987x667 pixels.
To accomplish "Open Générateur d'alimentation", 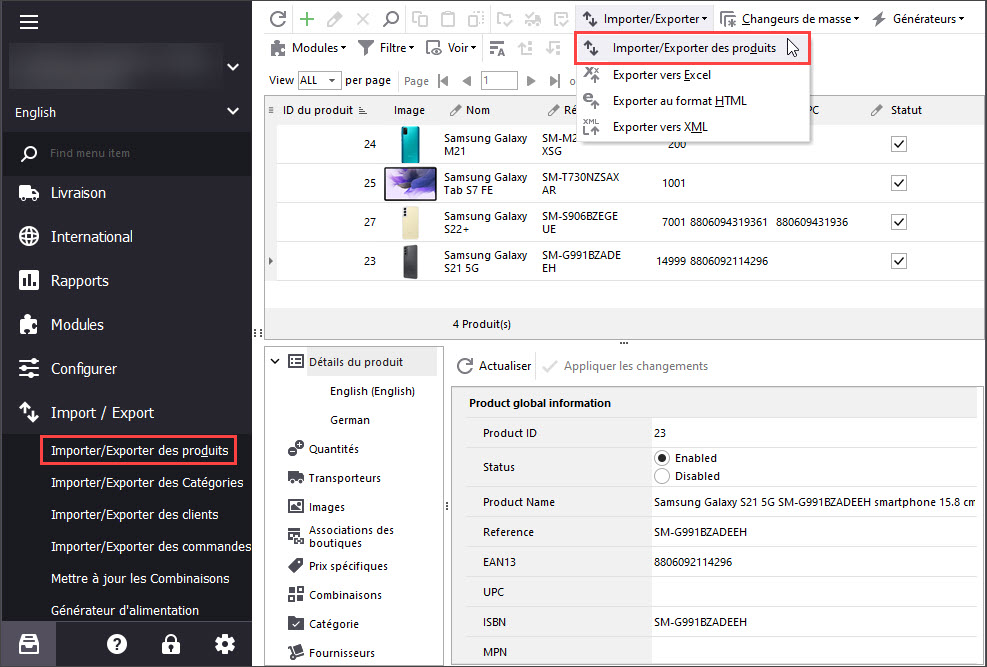I will (x=125, y=610).
